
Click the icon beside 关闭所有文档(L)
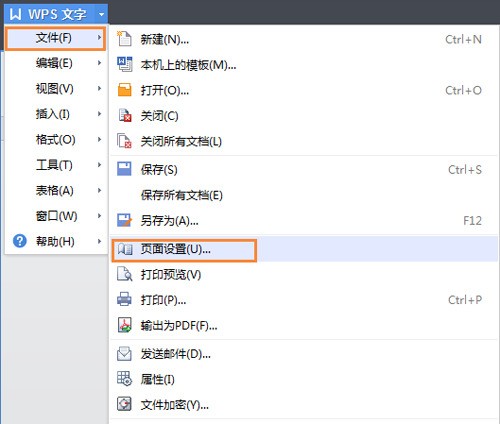click(x=124, y=141)
